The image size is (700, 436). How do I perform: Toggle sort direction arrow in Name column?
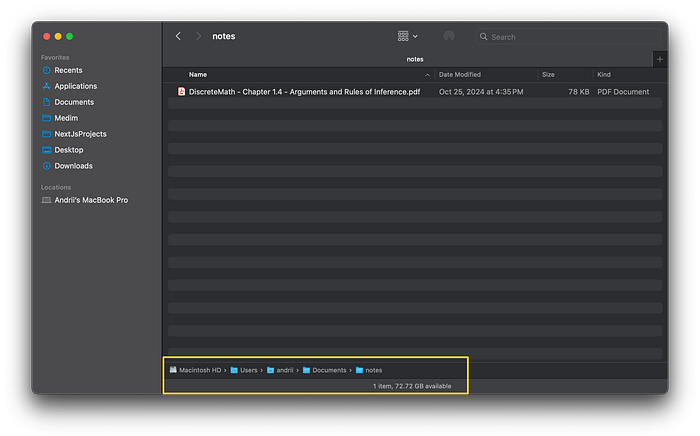(x=427, y=75)
